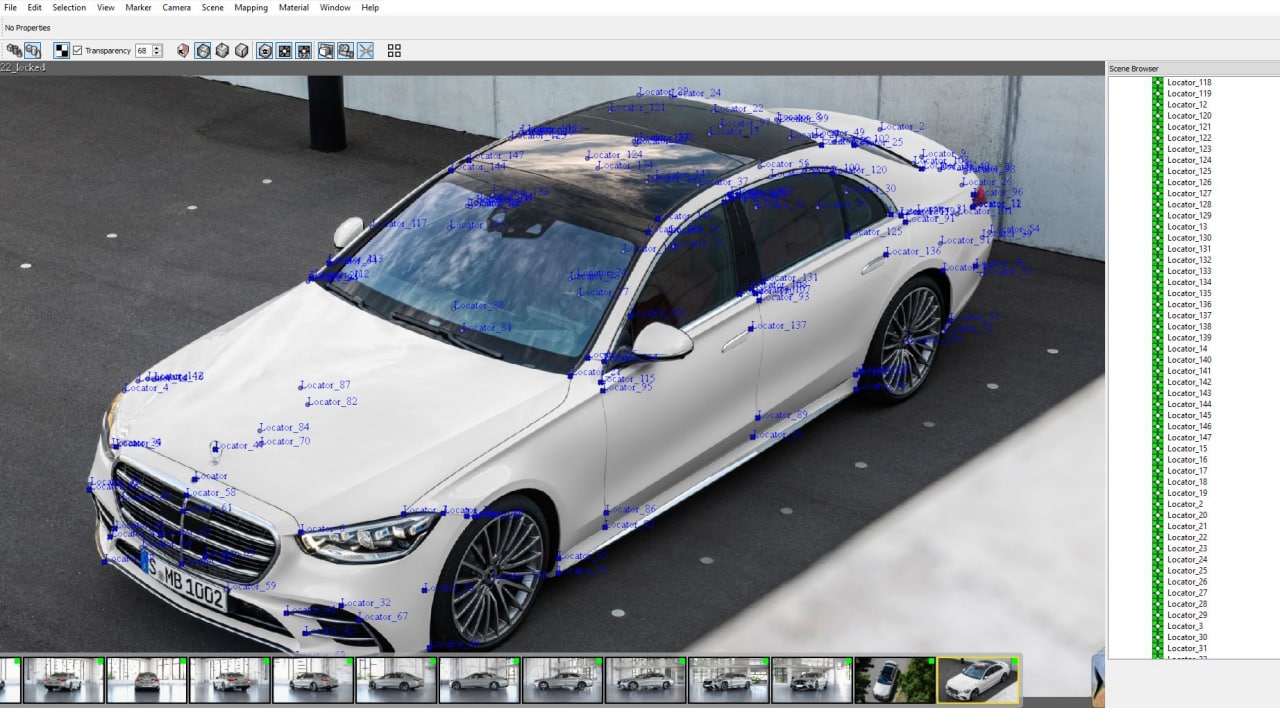
Task: Click the green icon beside Locator_20
Action: tap(1157, 515)
